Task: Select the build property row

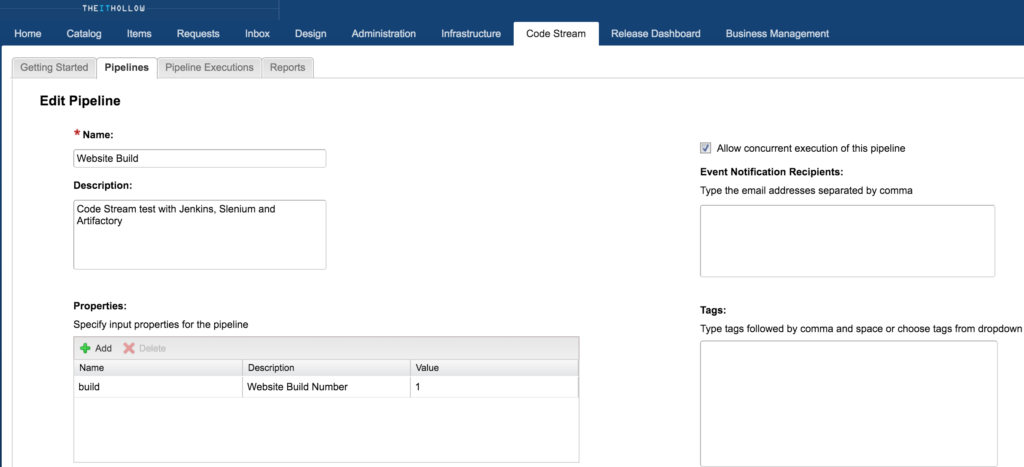Action: 158,387
